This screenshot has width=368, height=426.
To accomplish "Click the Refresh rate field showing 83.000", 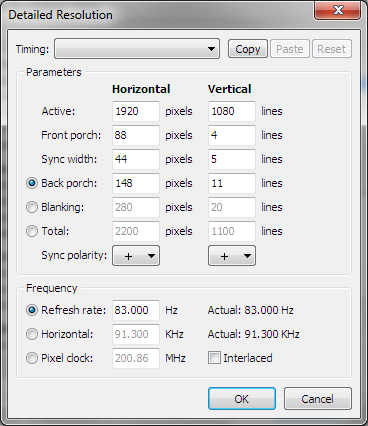I will click(136, 310).
